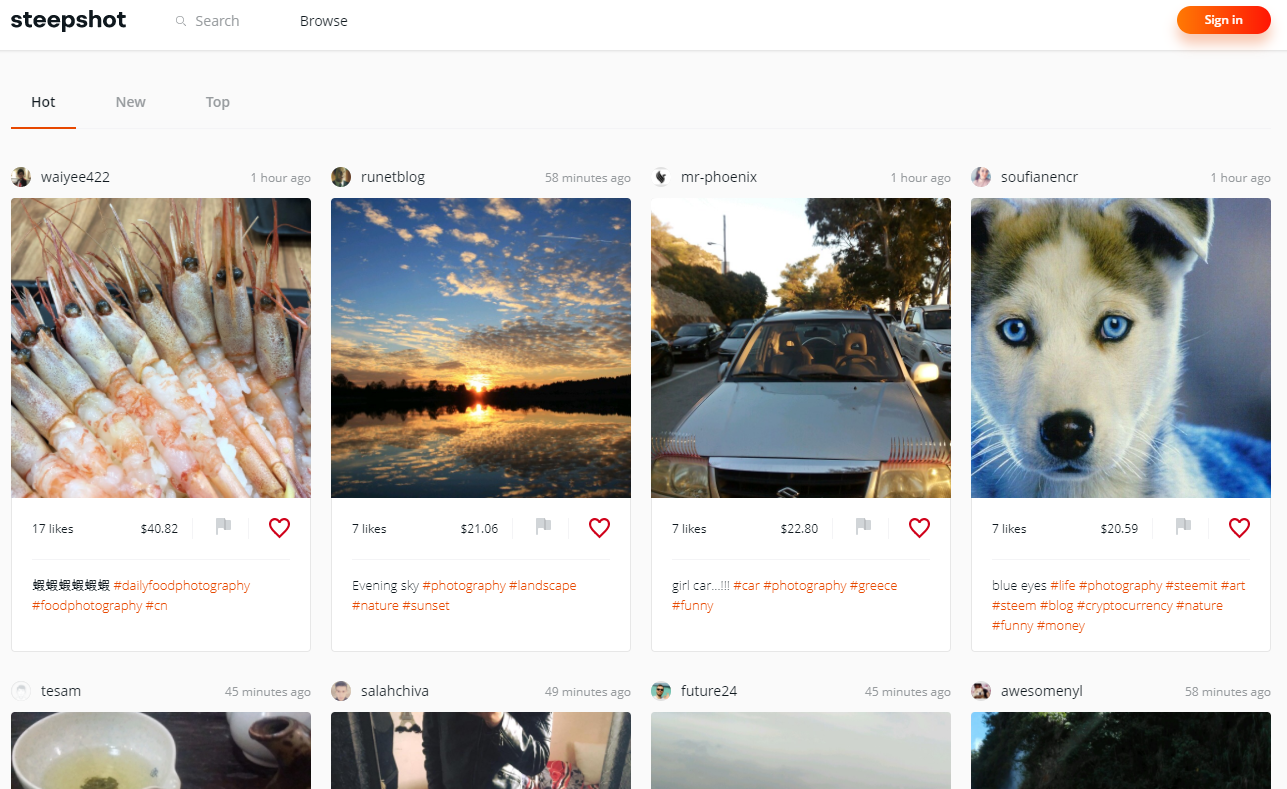1287x789 pixels.
Task: Click the Sign in button
Action: point(1224,20)
